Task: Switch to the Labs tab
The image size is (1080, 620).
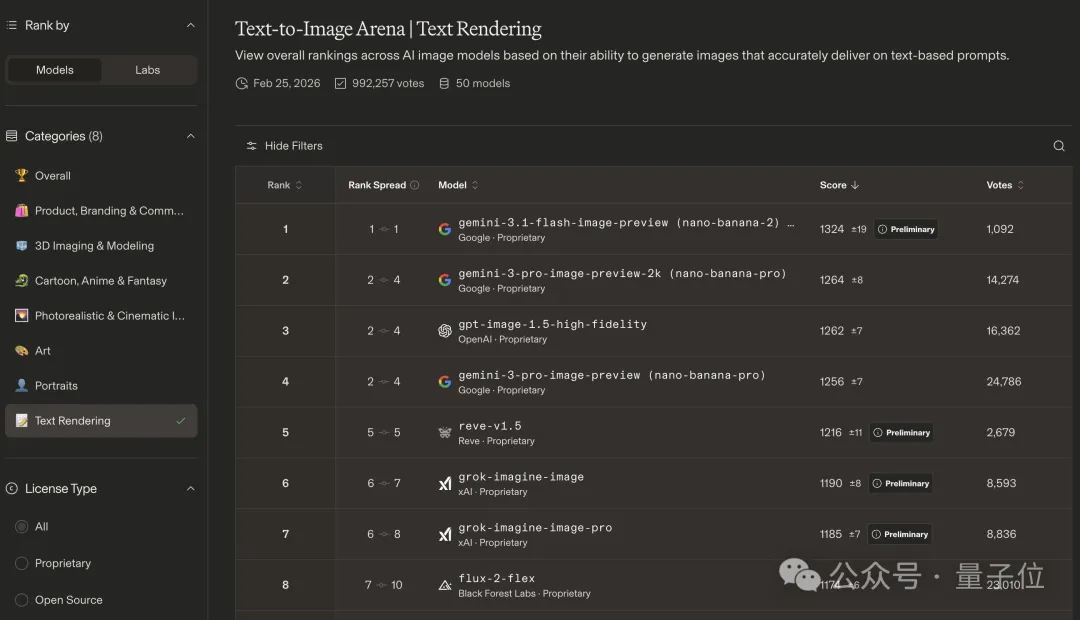Action: coord(148,70)
